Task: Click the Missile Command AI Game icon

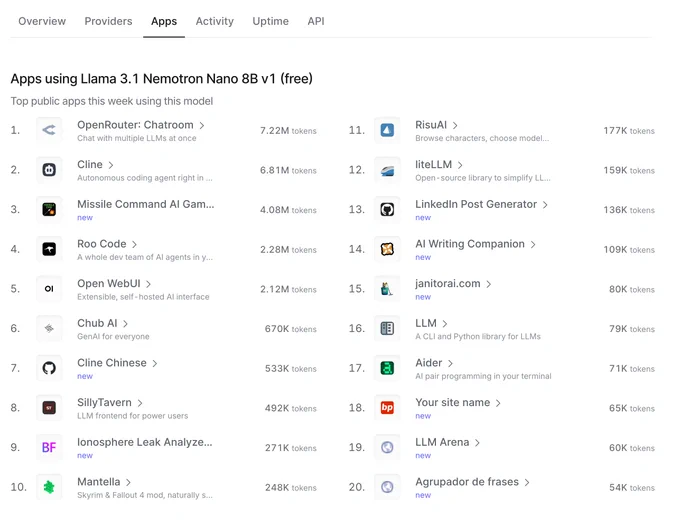Action: pyautogui.click(x=49, y=209)
